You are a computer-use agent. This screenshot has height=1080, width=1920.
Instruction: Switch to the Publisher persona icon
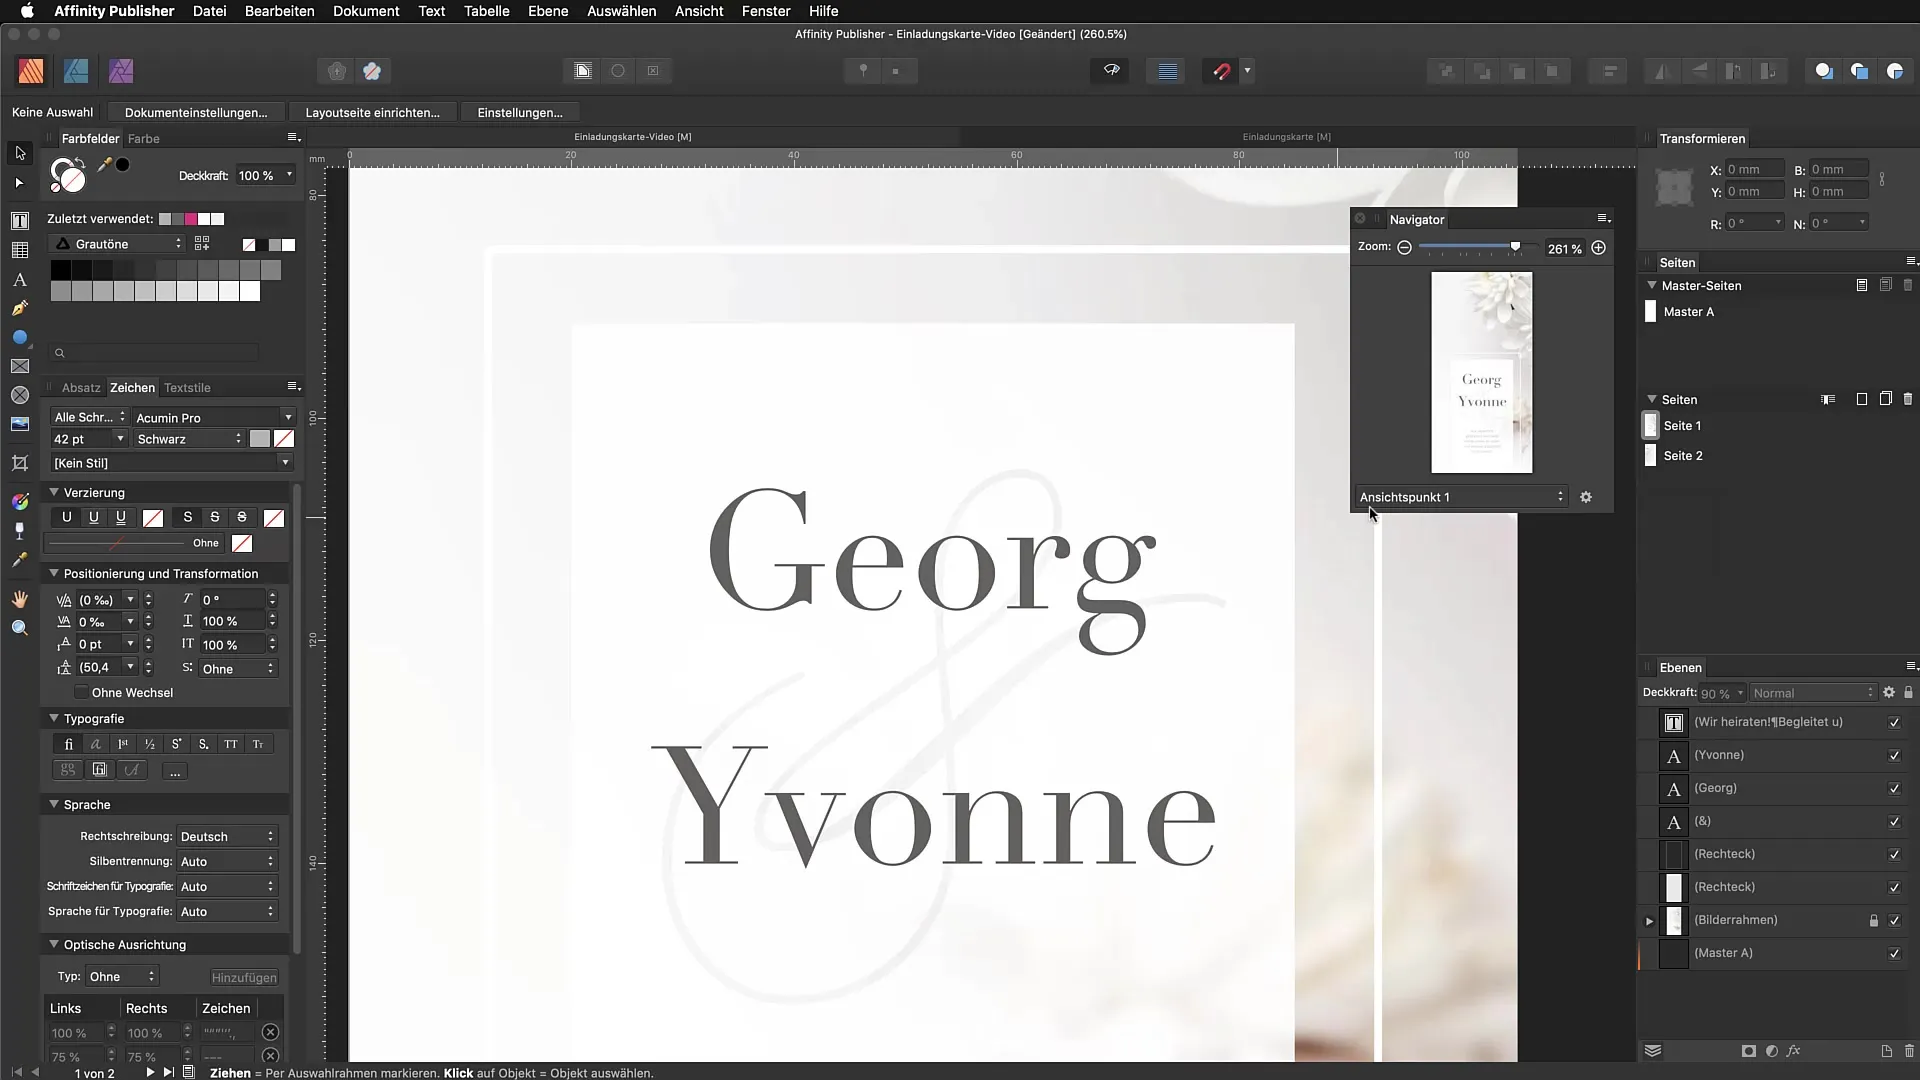[x=31, y=71]
